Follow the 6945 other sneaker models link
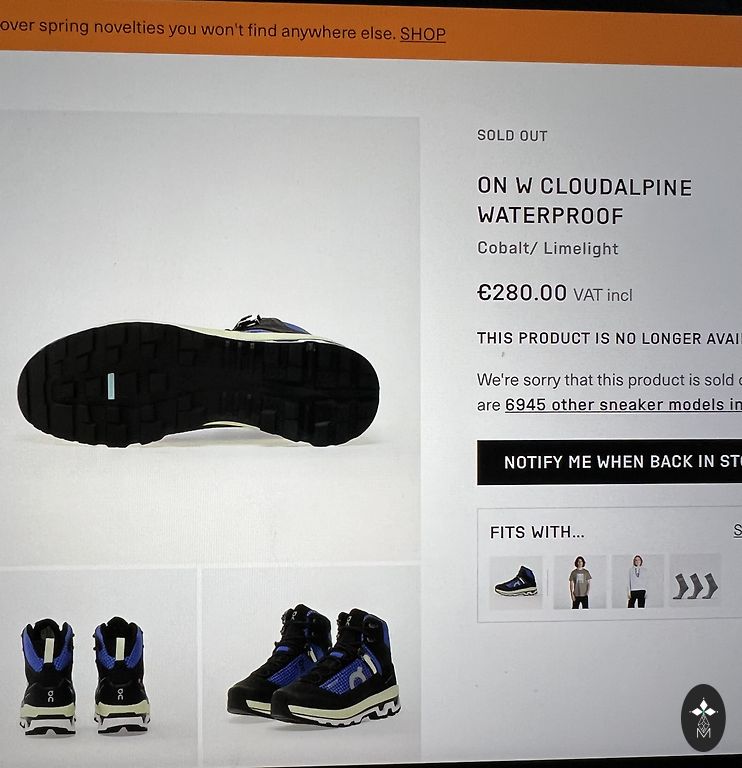Screen dimensions: 742x768 [x=623, y=405]
